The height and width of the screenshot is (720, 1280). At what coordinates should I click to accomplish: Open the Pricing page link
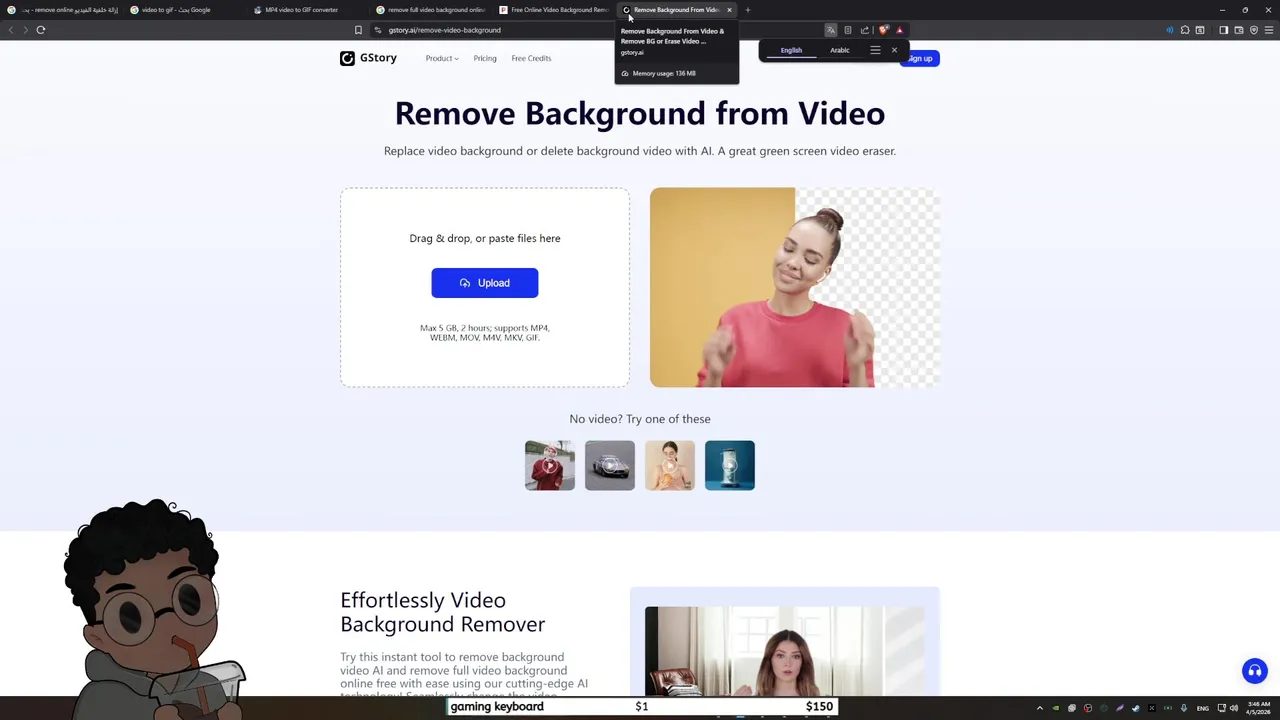tap(485, 58)
